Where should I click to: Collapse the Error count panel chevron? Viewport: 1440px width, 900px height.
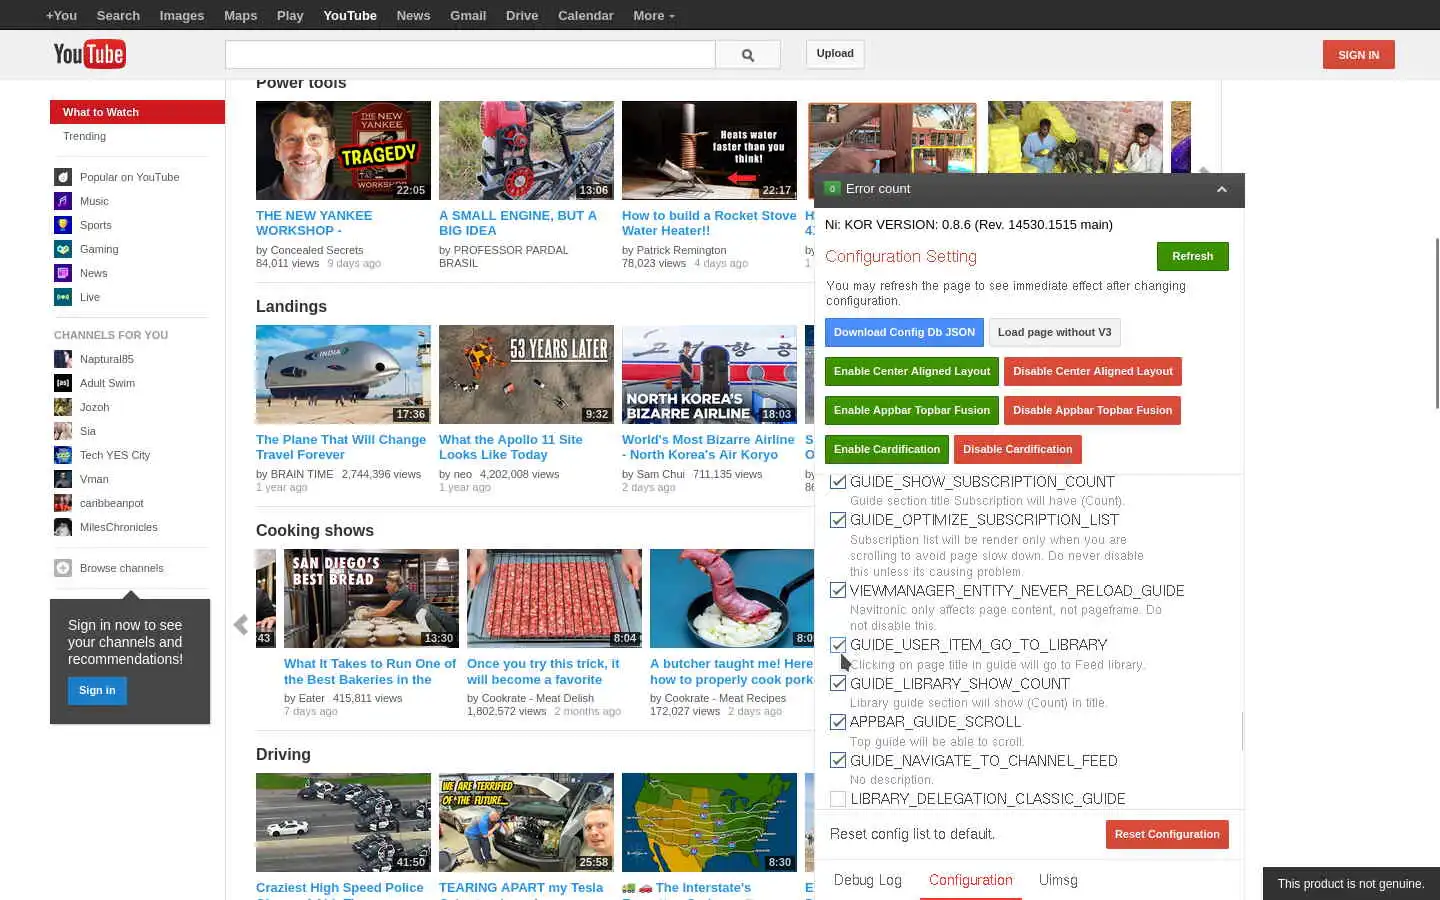(1221, 189)
